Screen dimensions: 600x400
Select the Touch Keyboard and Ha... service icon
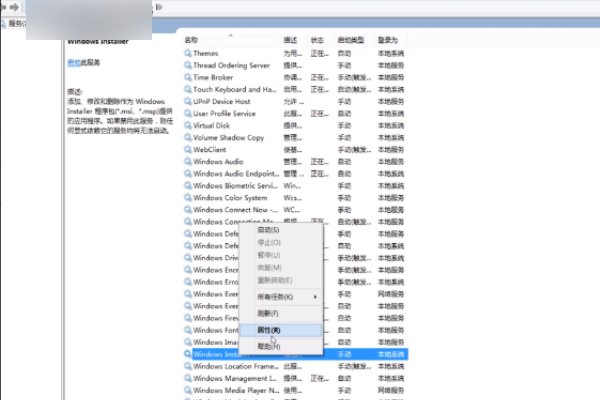188,89
